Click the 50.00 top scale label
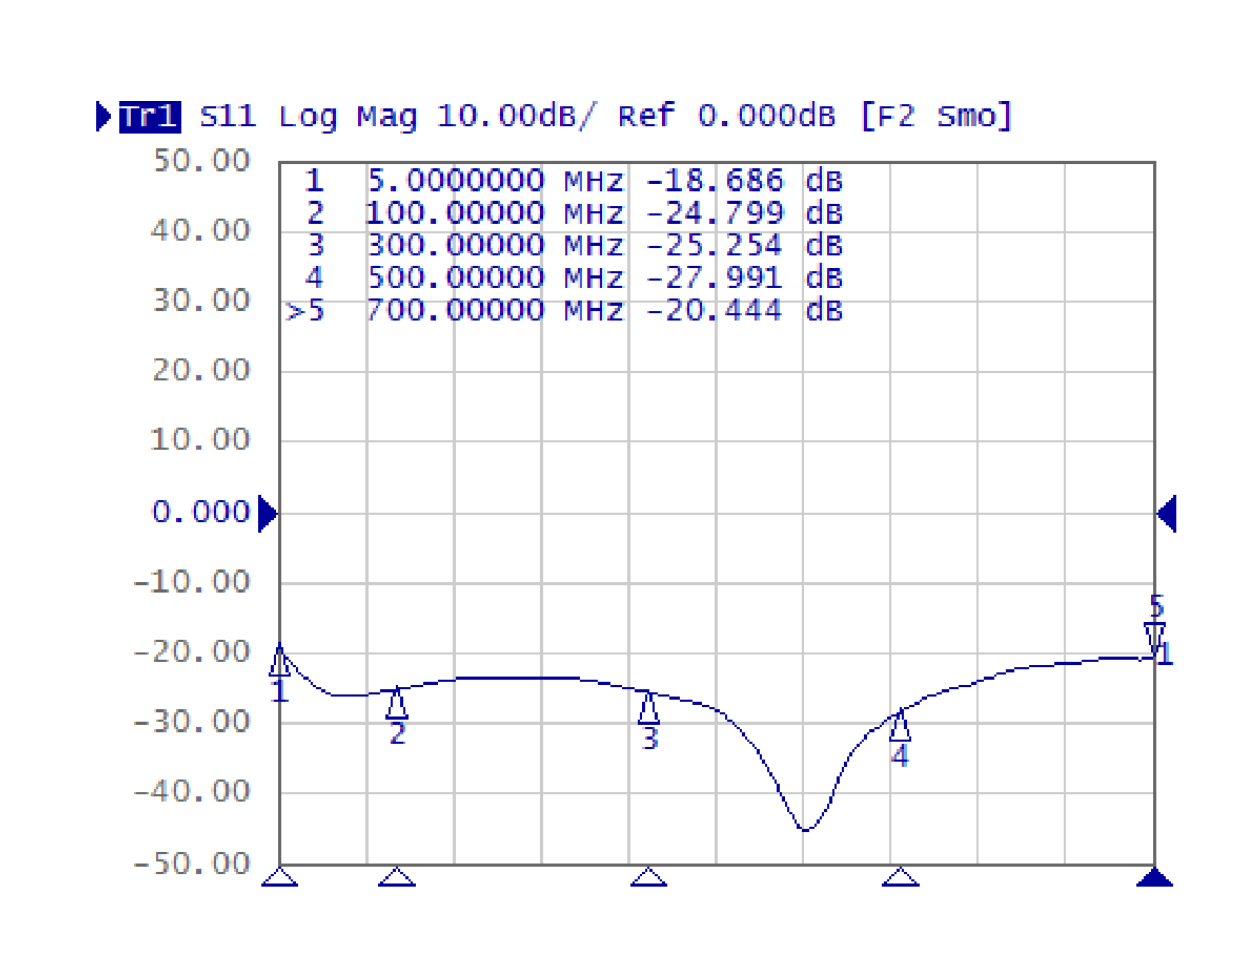This screenshot has width=1252, height=963. 201,161
